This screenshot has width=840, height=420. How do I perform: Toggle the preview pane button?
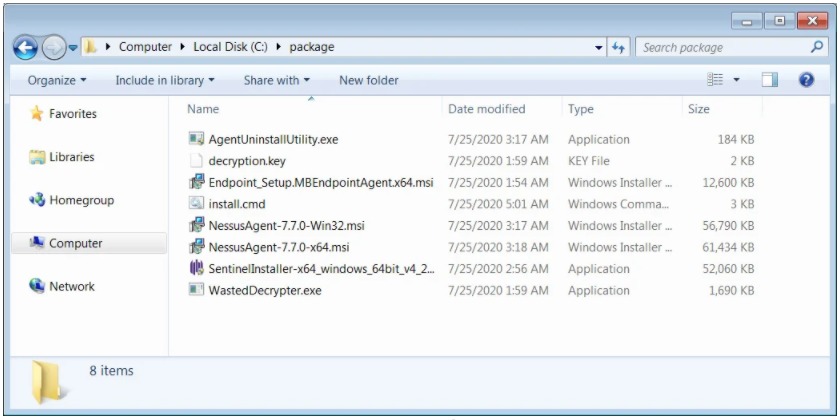pos(770,80)
